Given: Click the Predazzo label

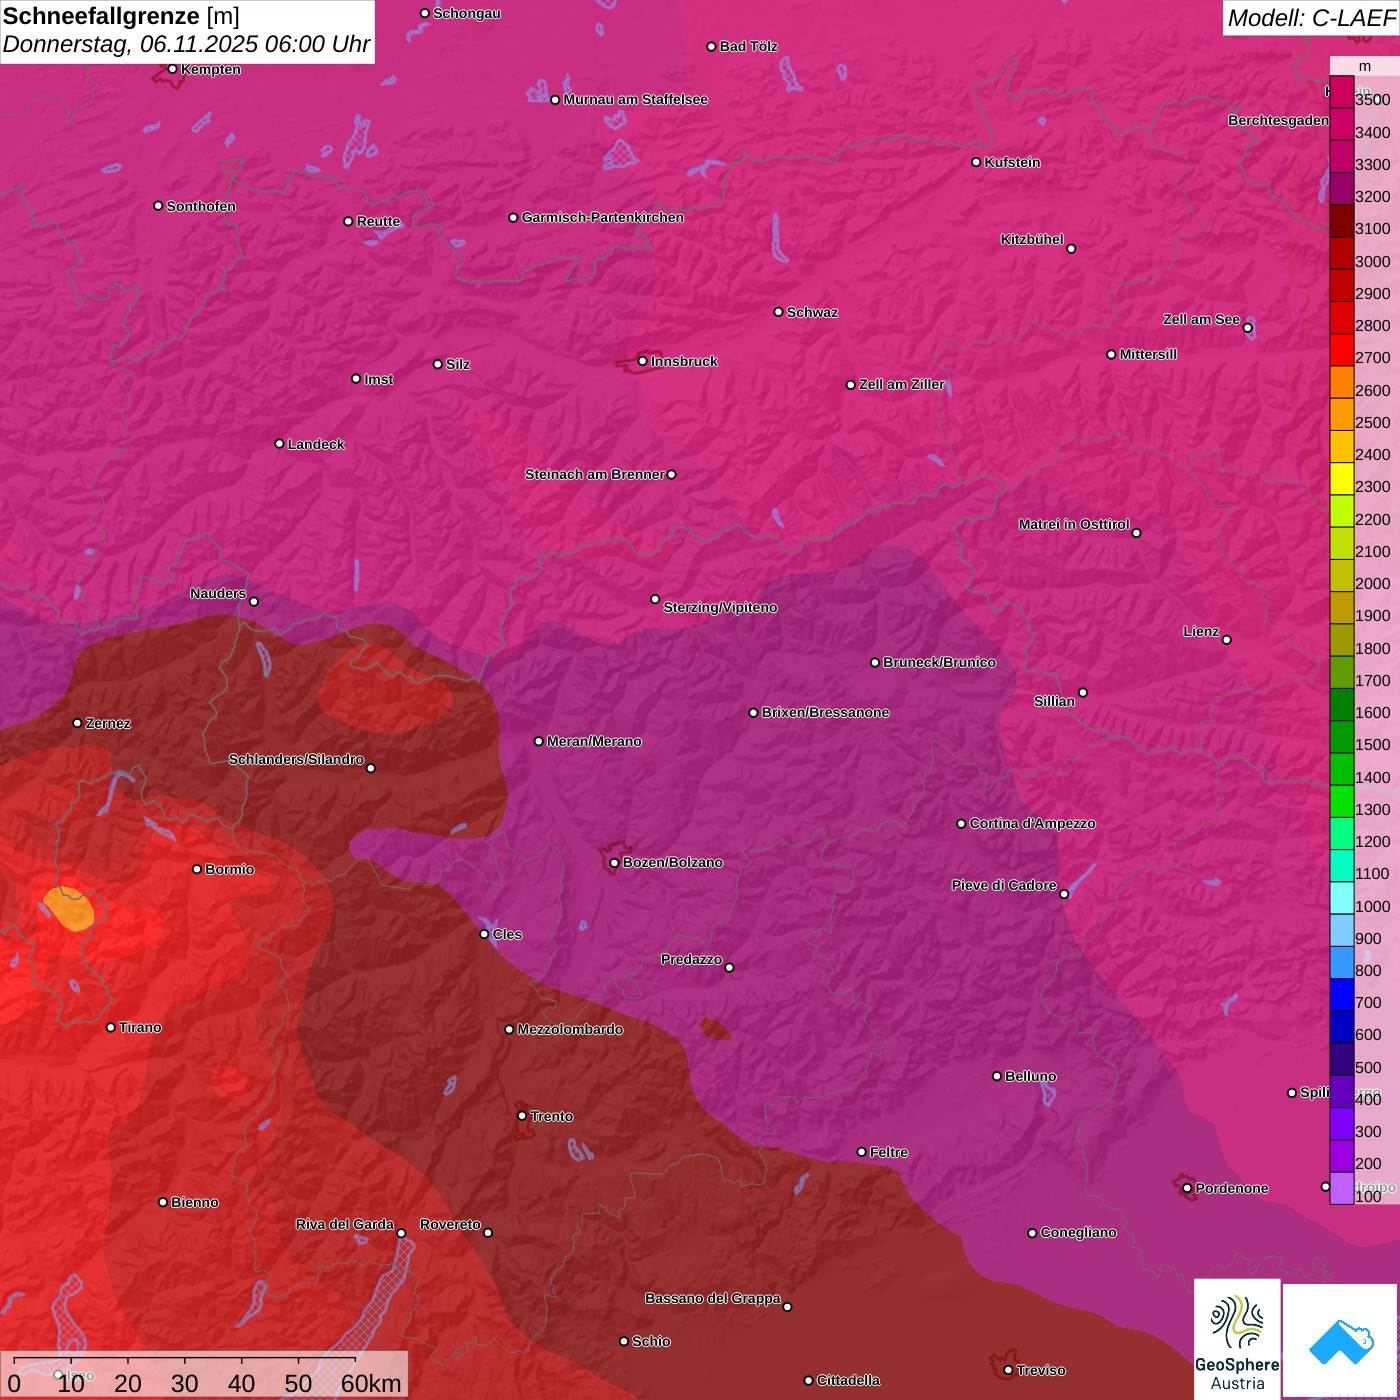Looking at the screenshot, I should click(x=691, y=959).
